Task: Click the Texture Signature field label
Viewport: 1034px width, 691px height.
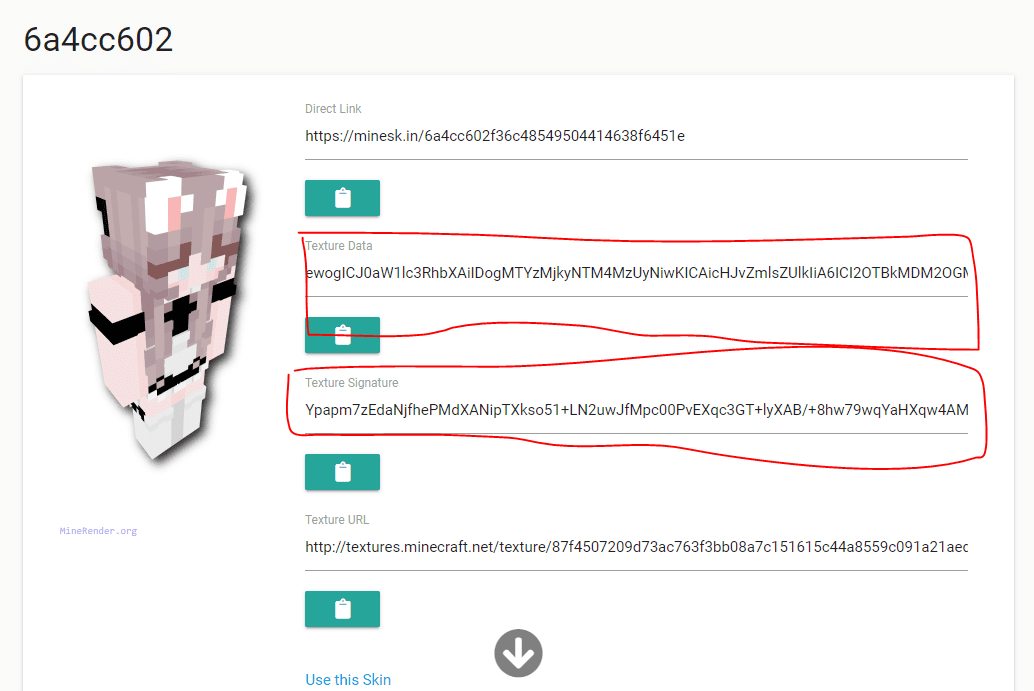Action: pyautogui.click(x=351, y=383)
